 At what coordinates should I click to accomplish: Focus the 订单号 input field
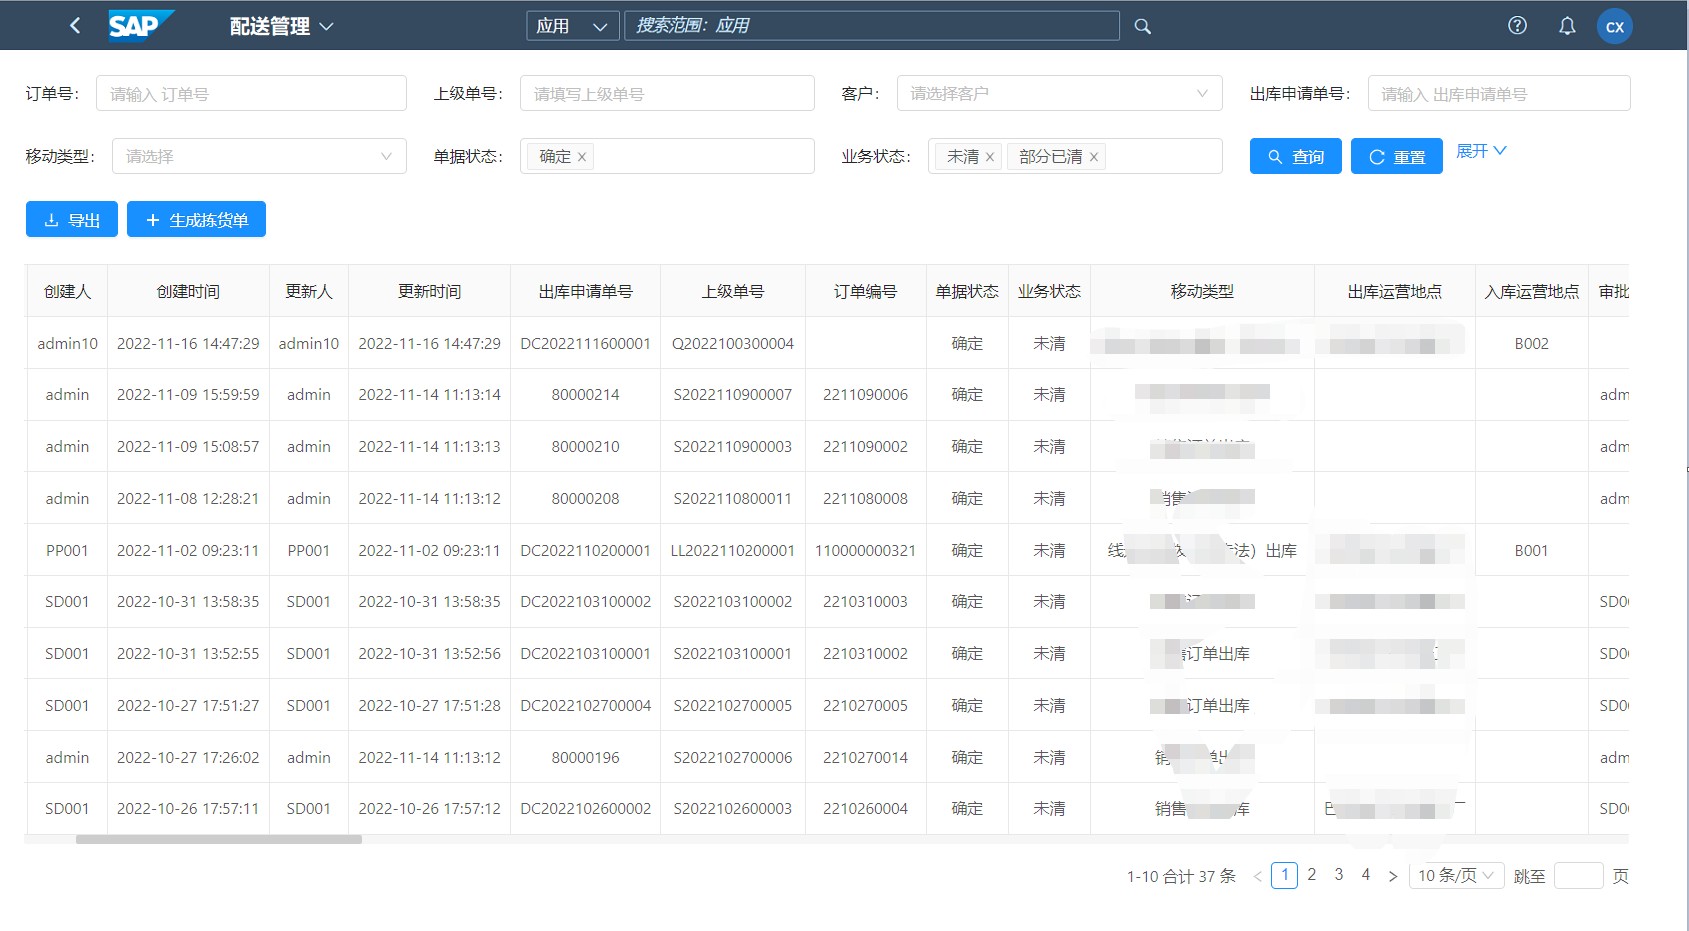[251, 93]
